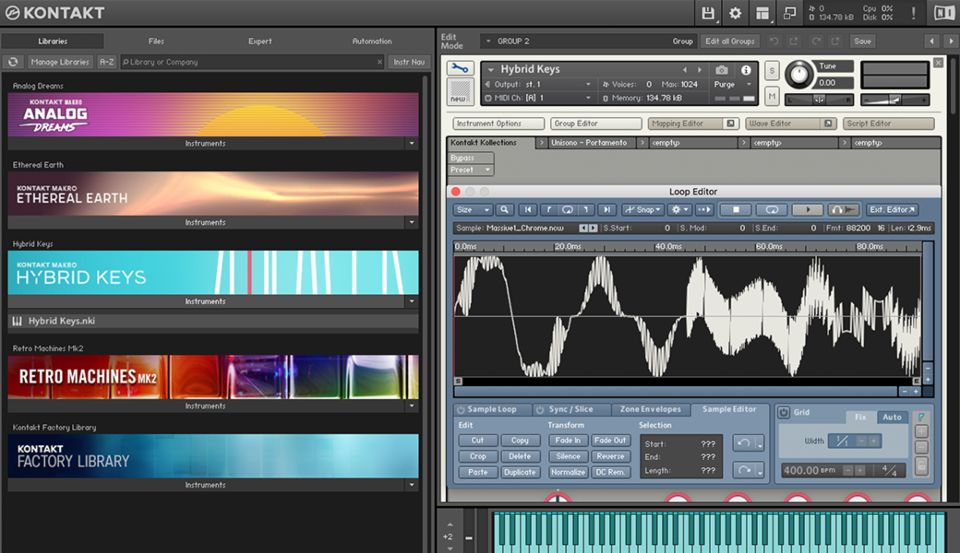Click the Edit all Groups button
The width and height of the screenshot is (960, 553).
point(730,41)
